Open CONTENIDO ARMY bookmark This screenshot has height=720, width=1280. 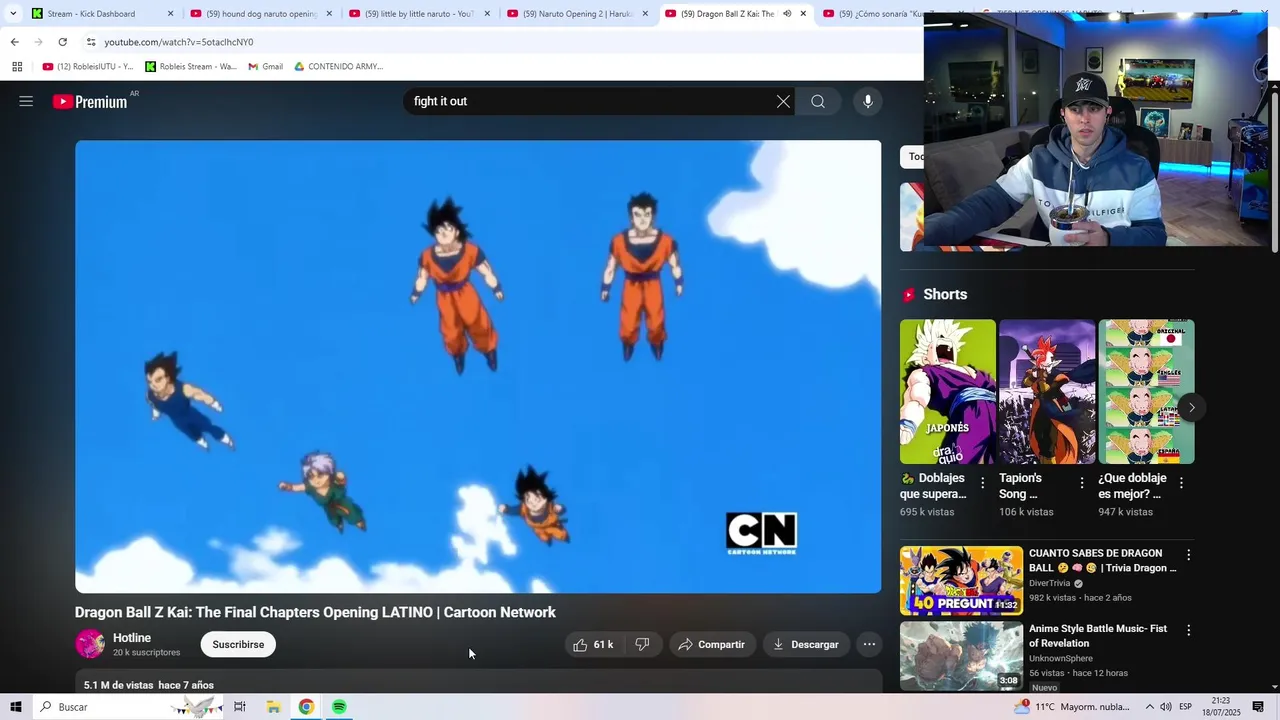[338, 67]
